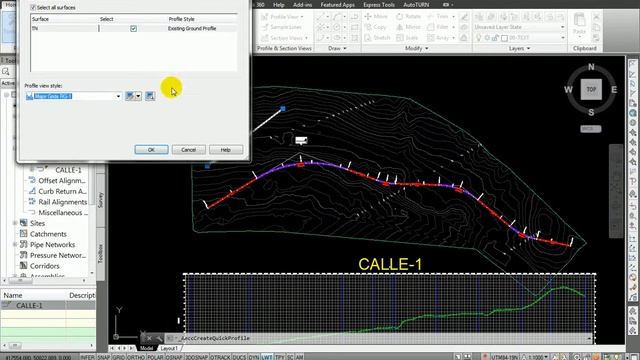Screen dimensions: 640x360
Task: Open the AutoTURN ribbon tab
Action: click(416, 5)
